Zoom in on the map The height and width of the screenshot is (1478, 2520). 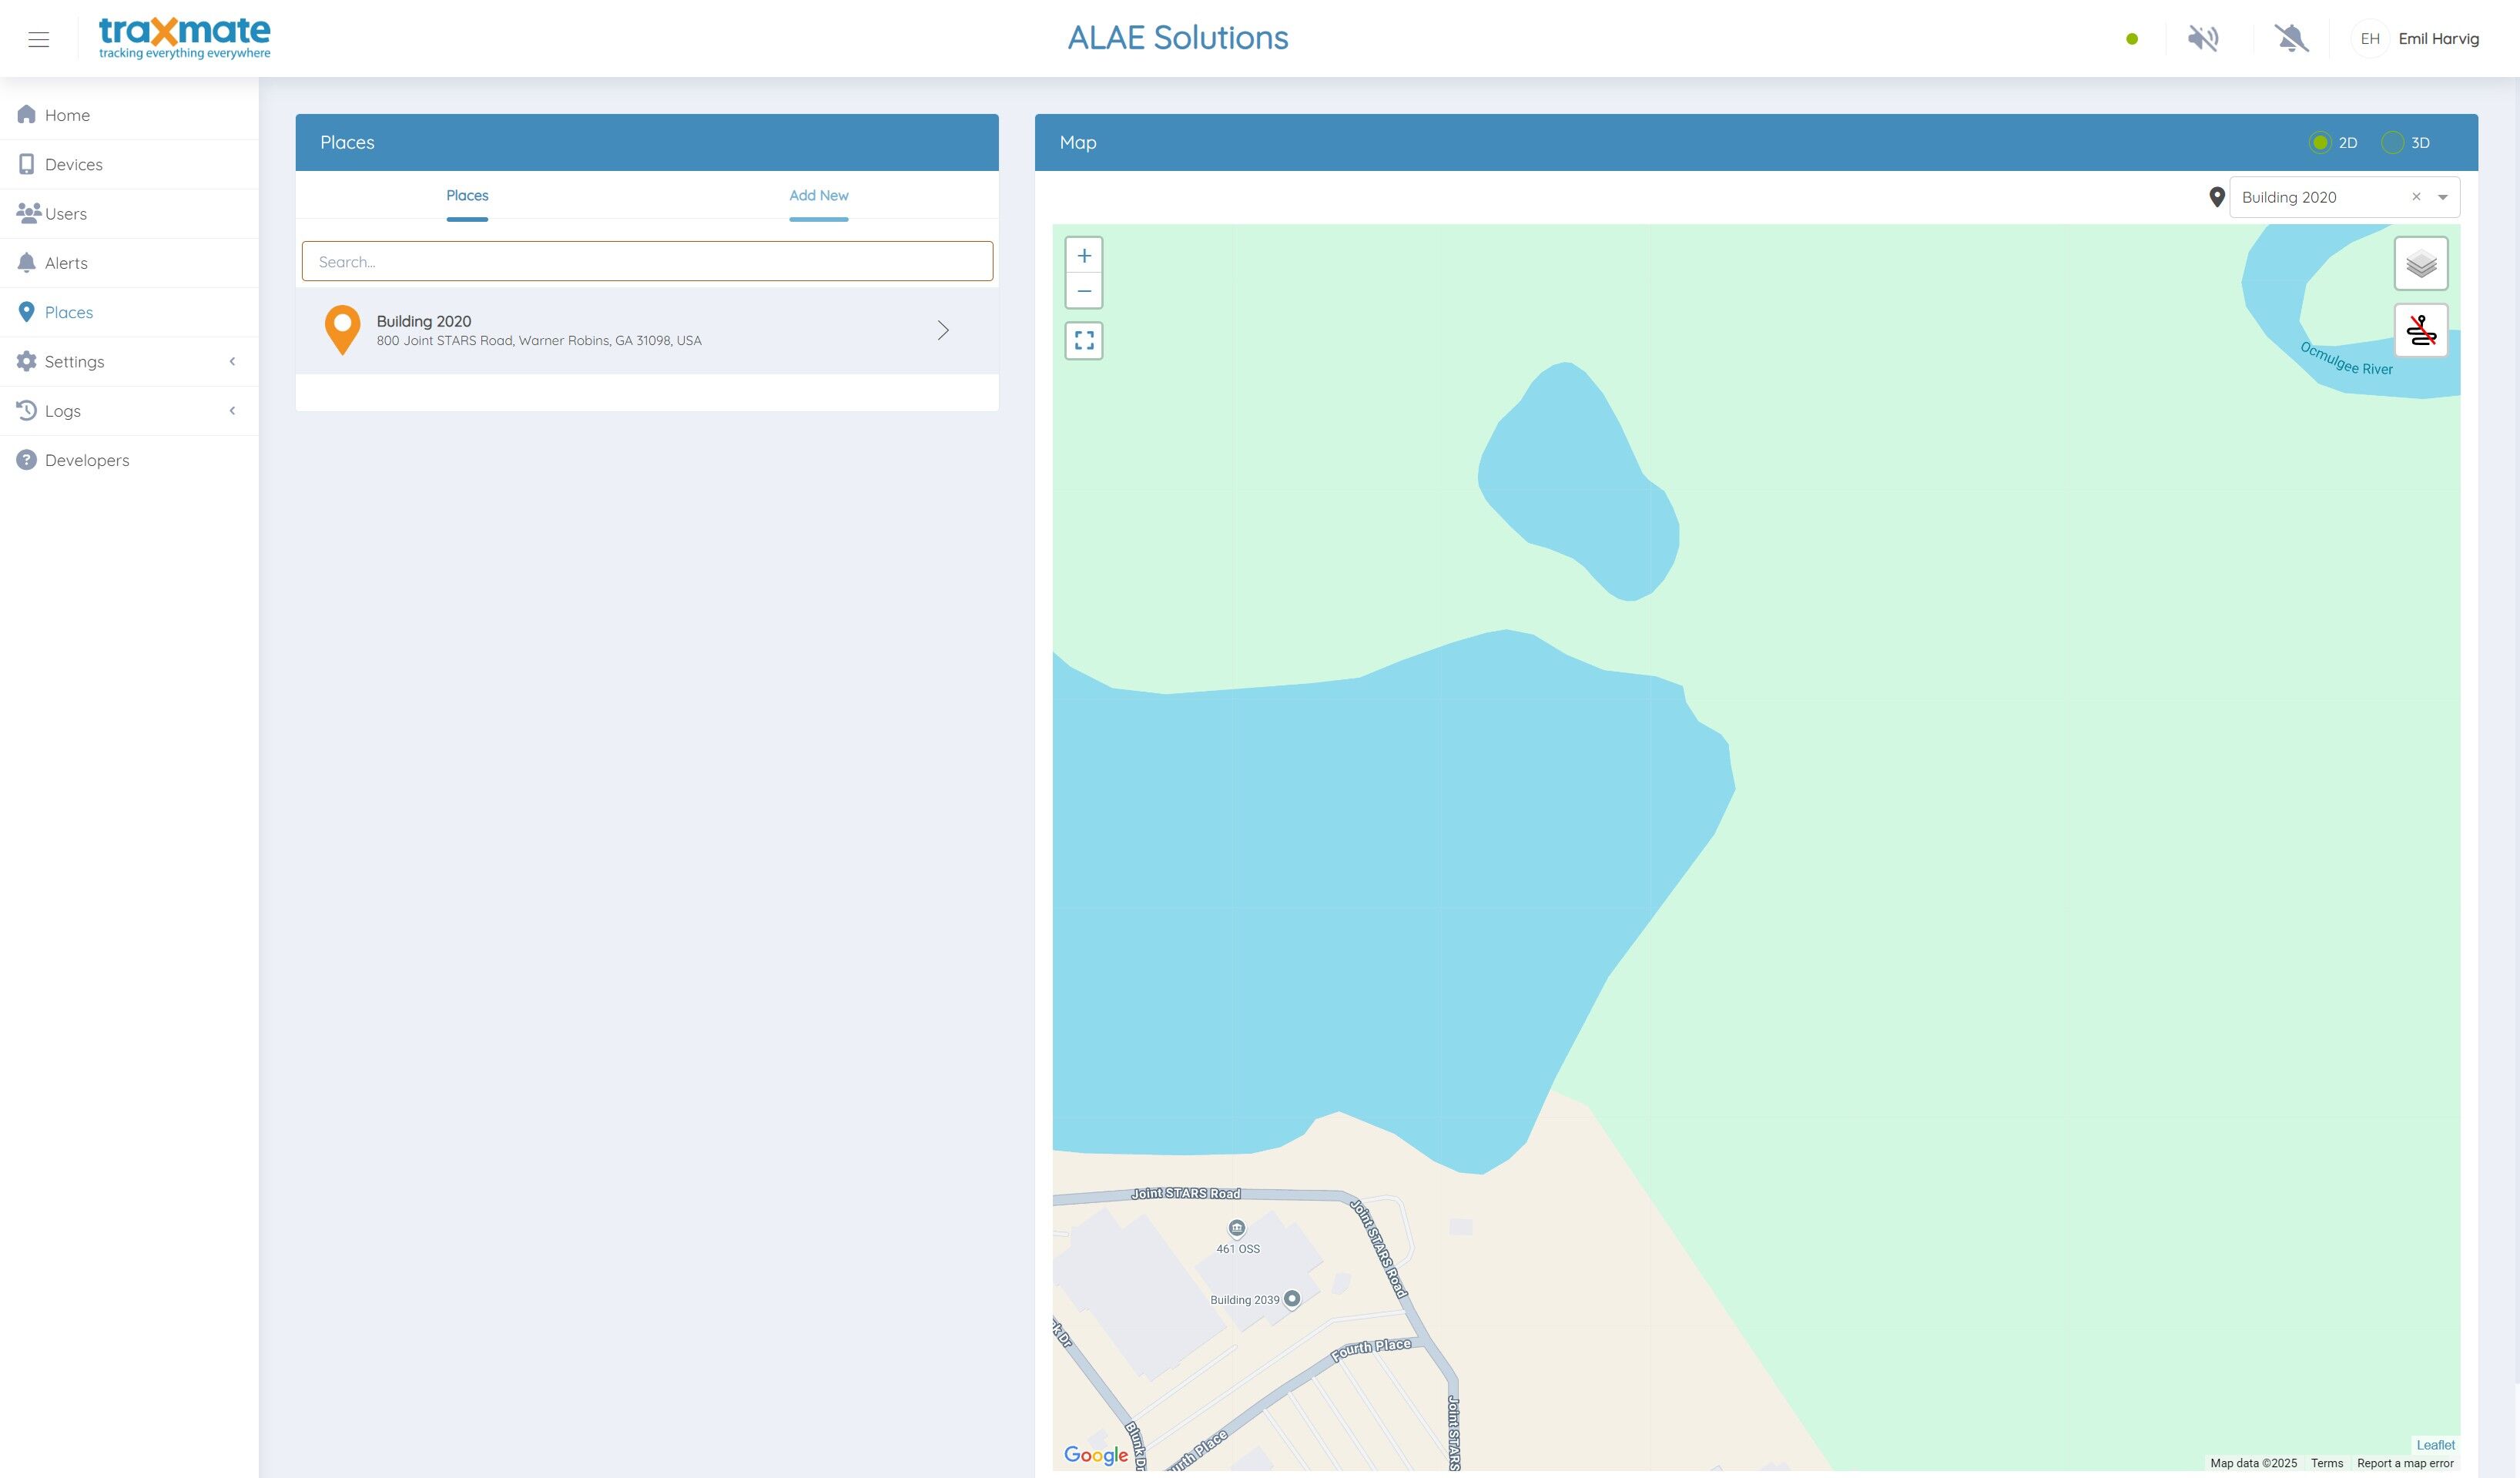pyautogui.click(x=1084, y=256)
